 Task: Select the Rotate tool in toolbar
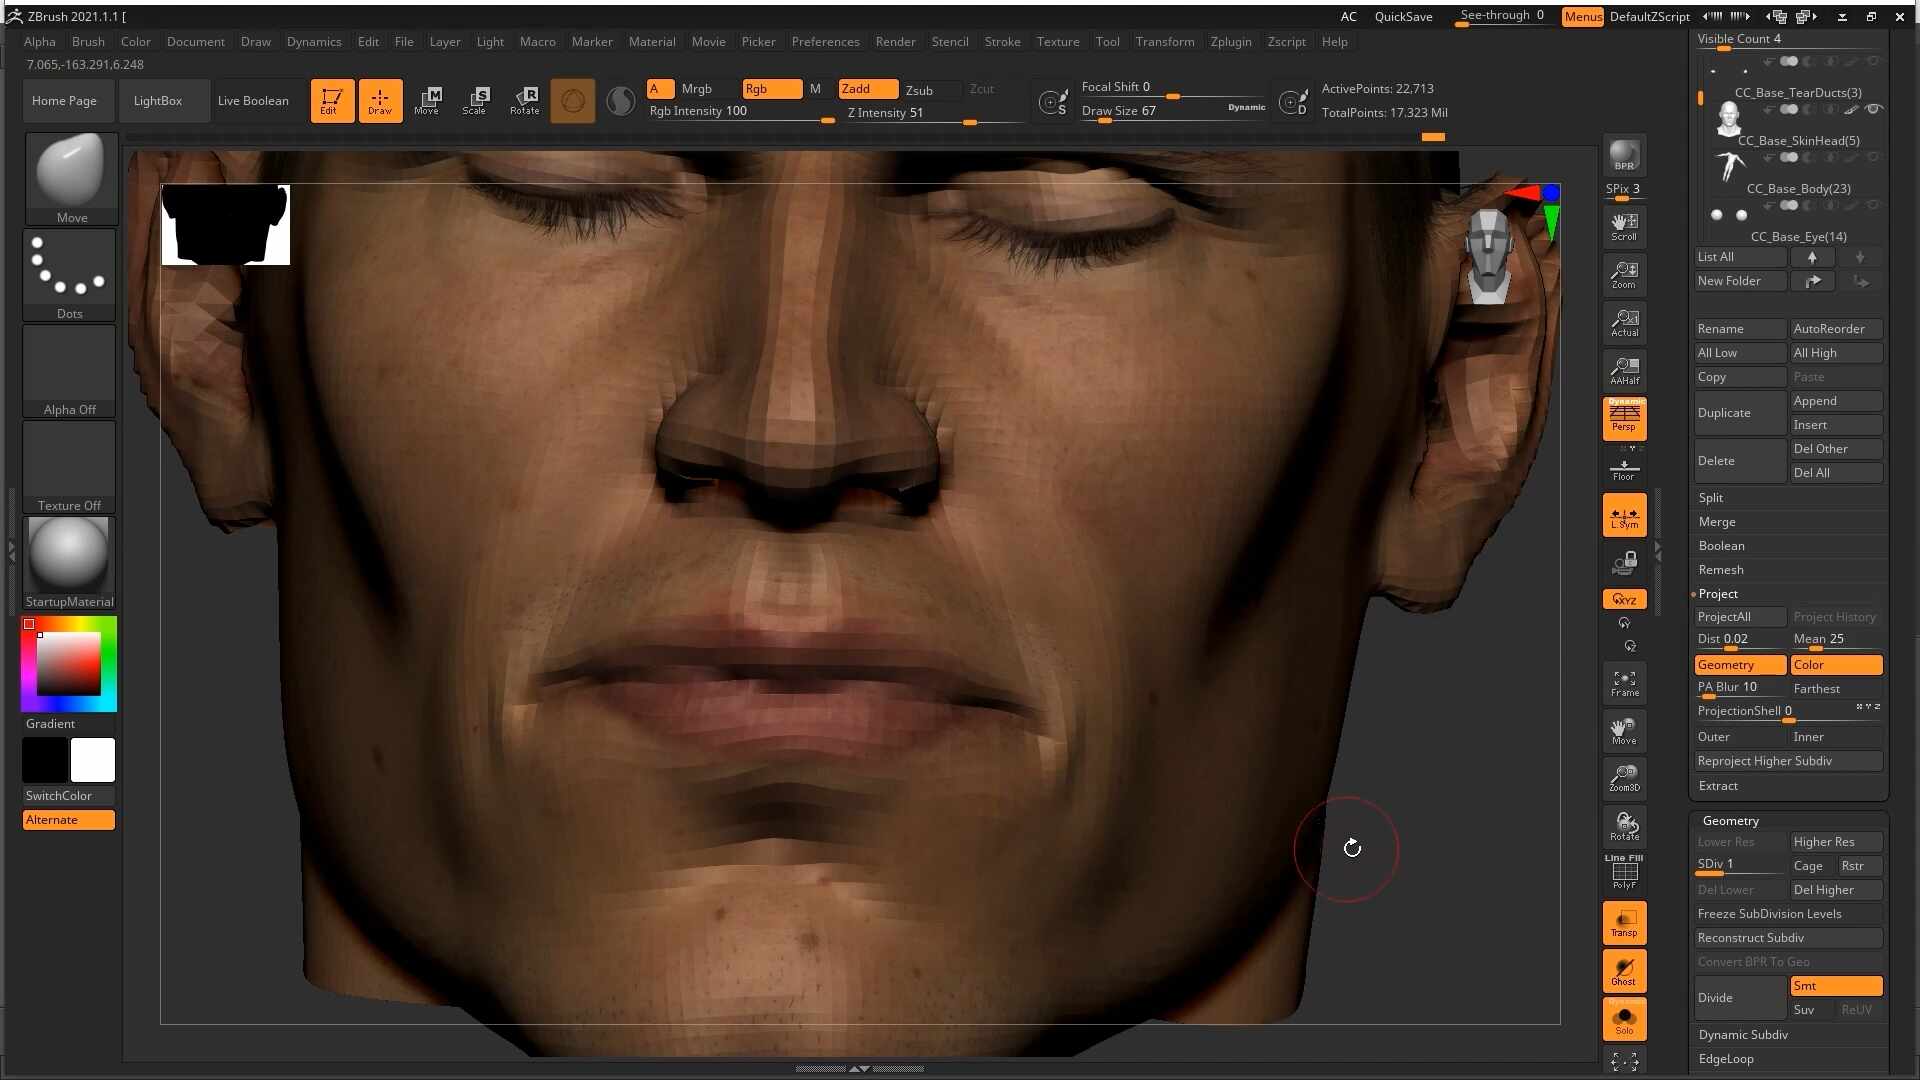click(x=524, y=101)
